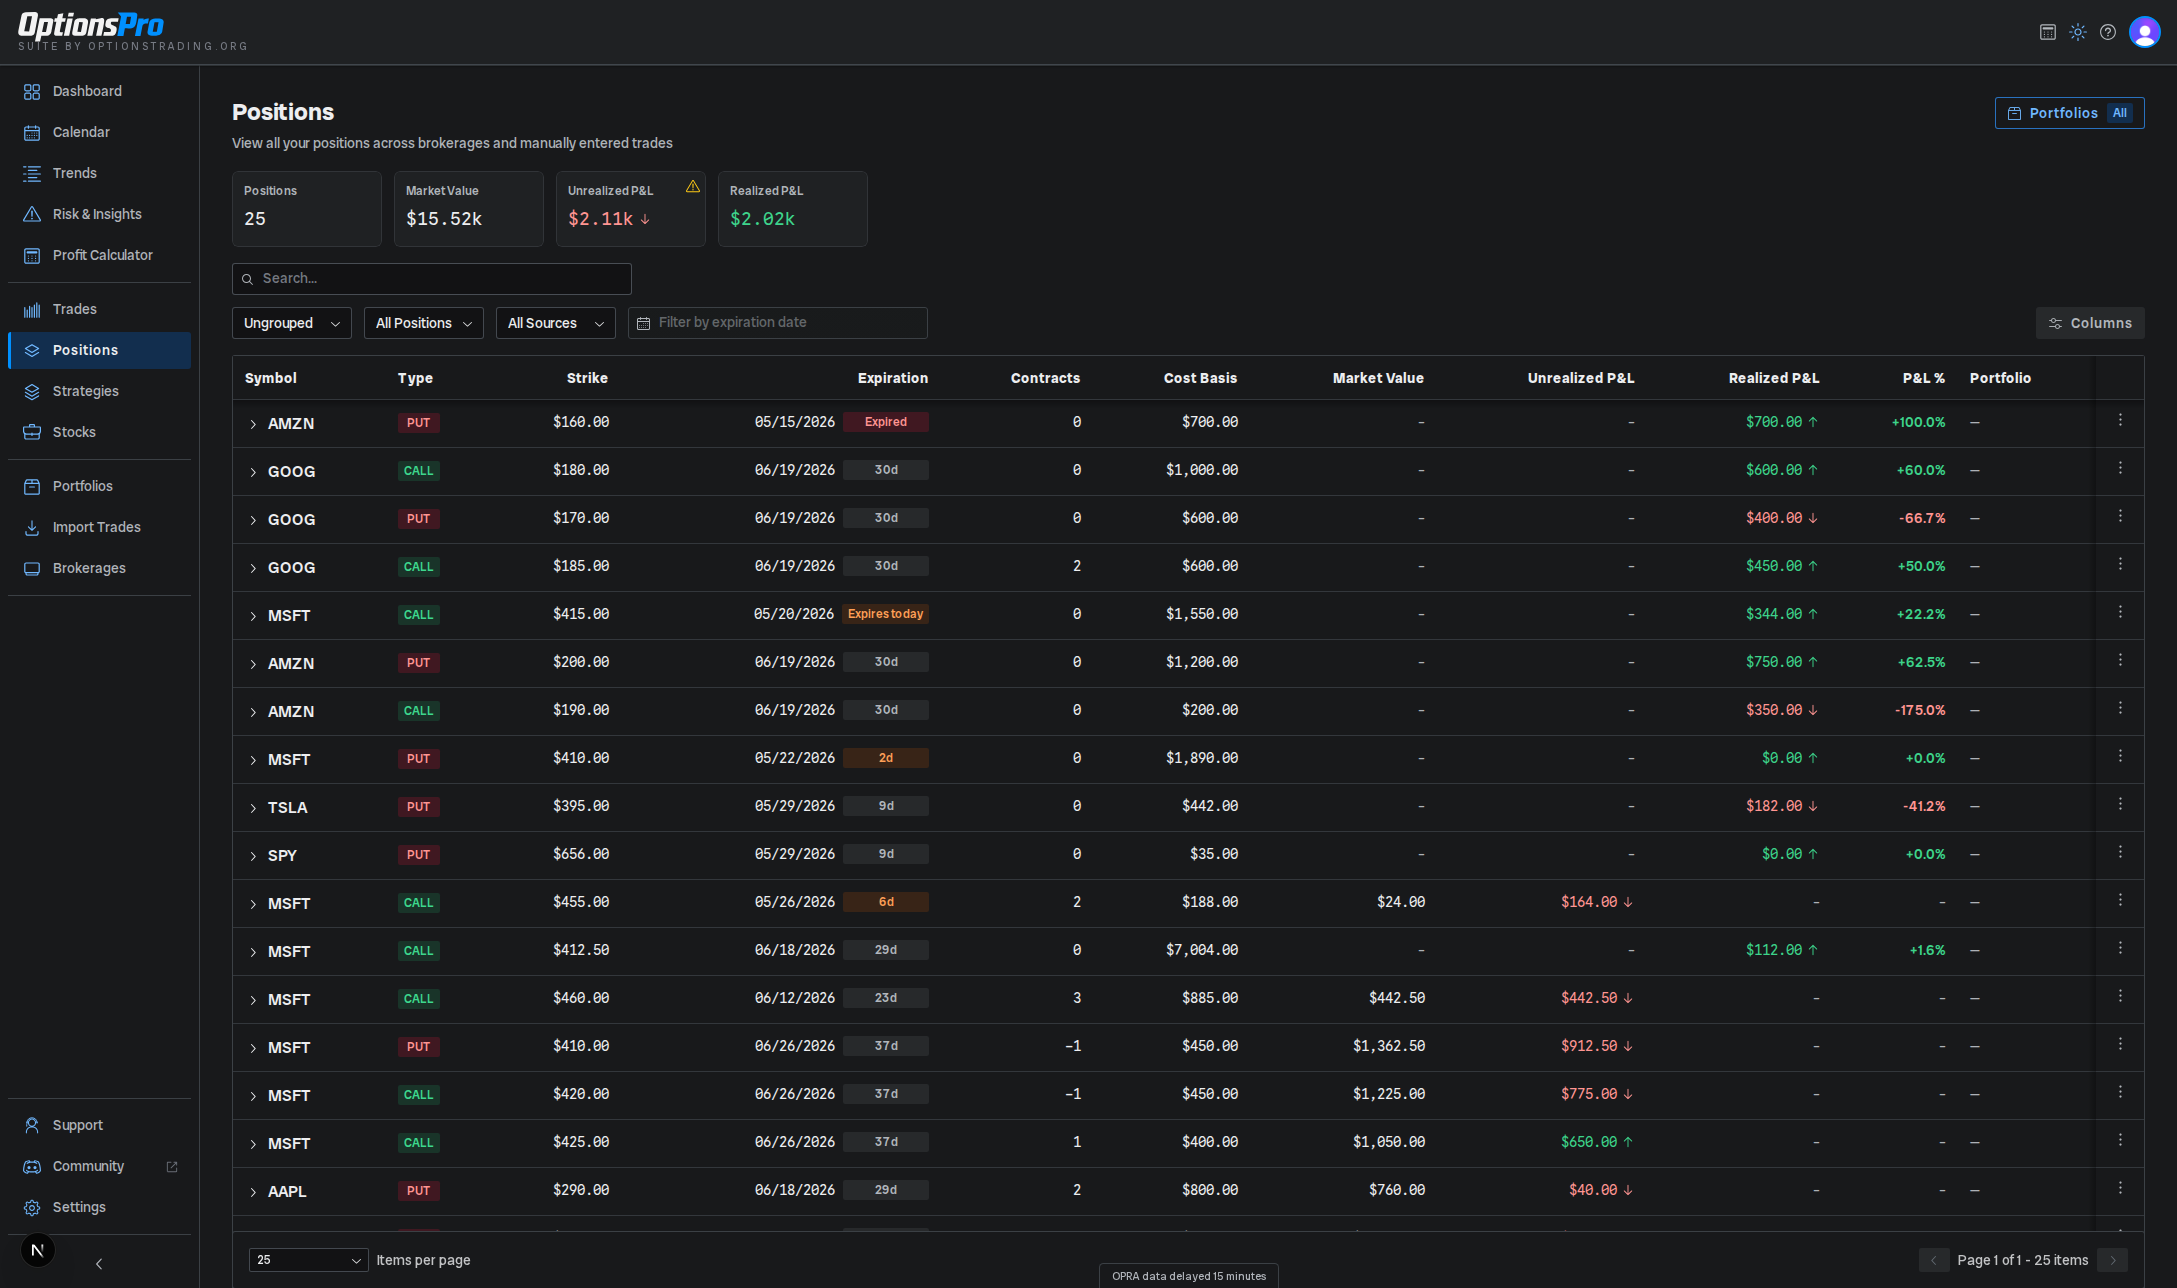The image size is (2177, 1288).
Task: Open the calculator icon in top bar
Action: (x=2047, y=32)
